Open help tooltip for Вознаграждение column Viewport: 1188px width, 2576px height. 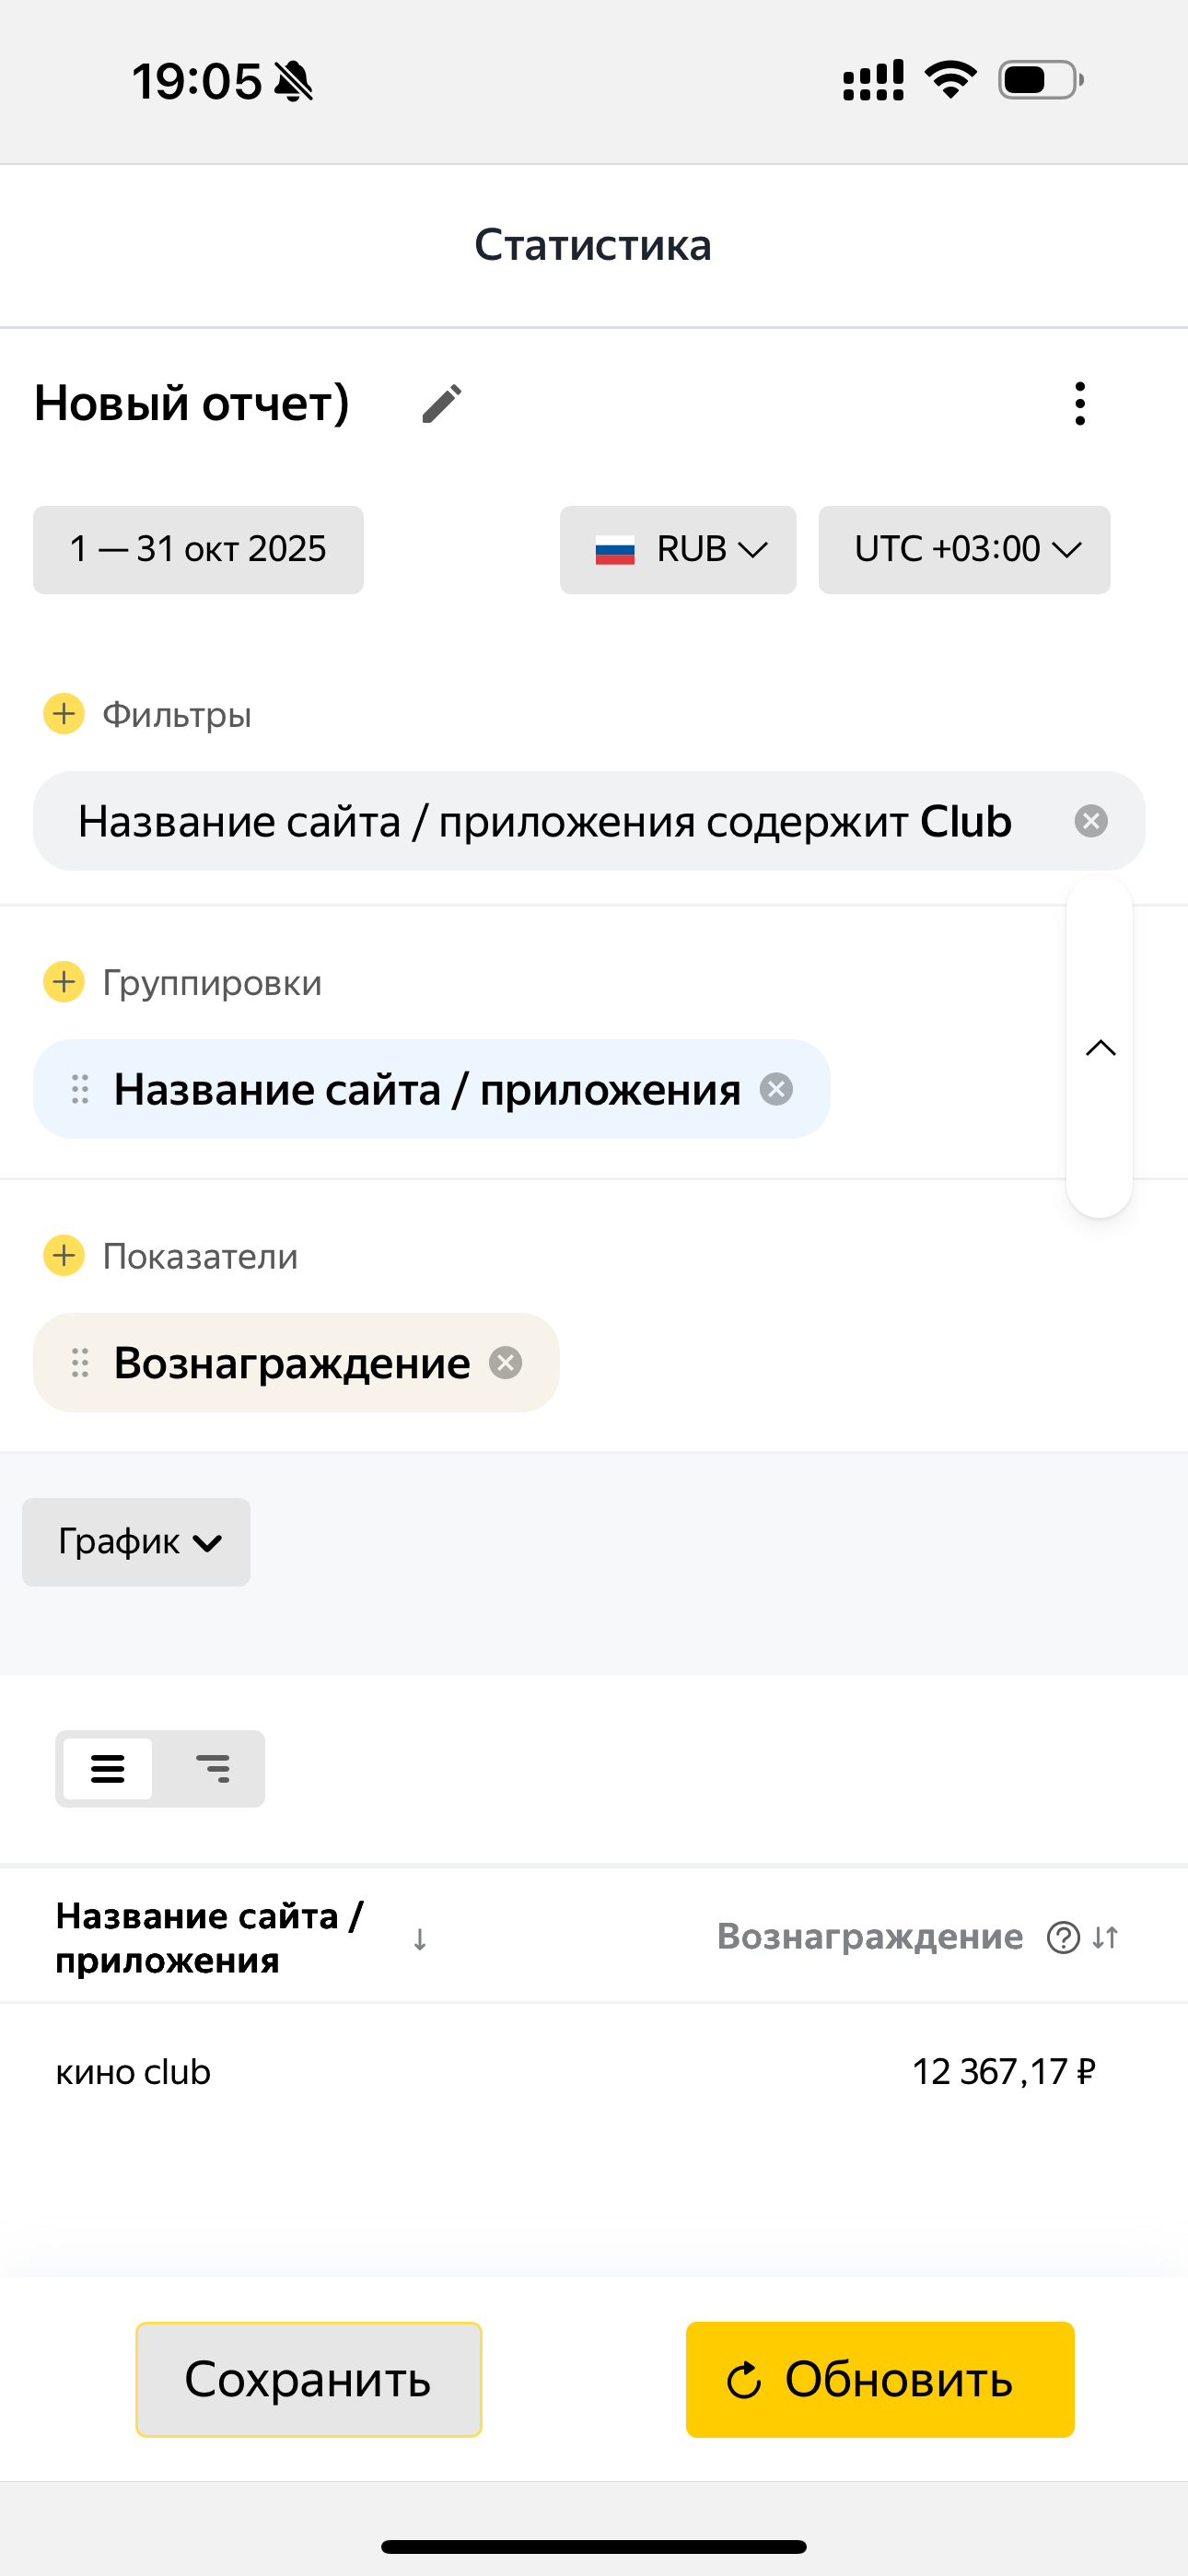[1062, 1937]
